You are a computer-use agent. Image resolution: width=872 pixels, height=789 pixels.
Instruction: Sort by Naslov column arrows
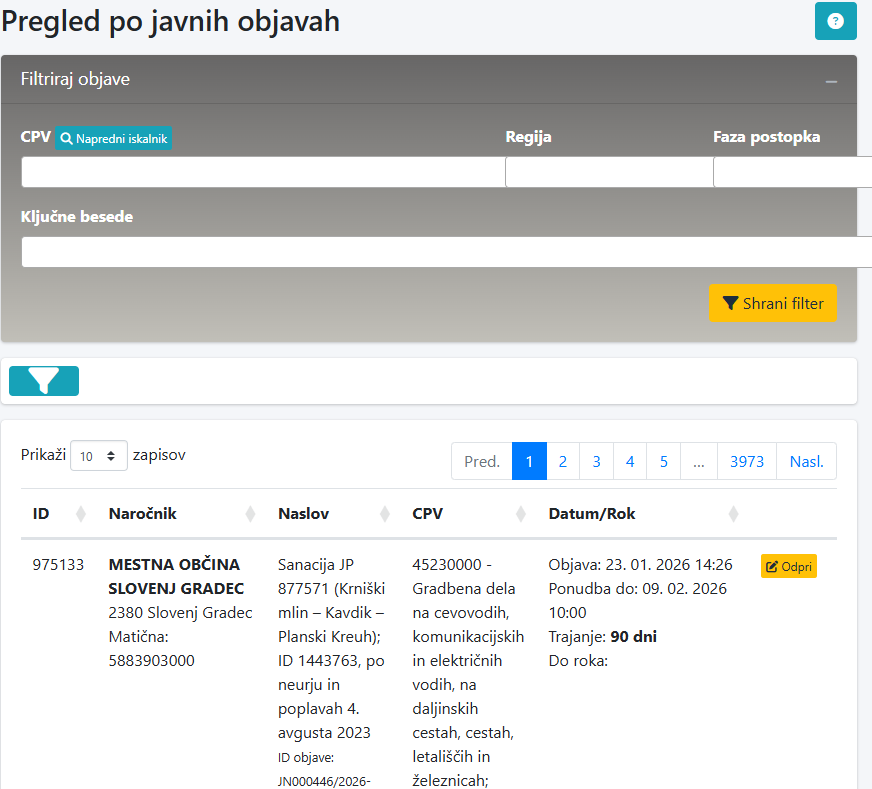point(384,514)
